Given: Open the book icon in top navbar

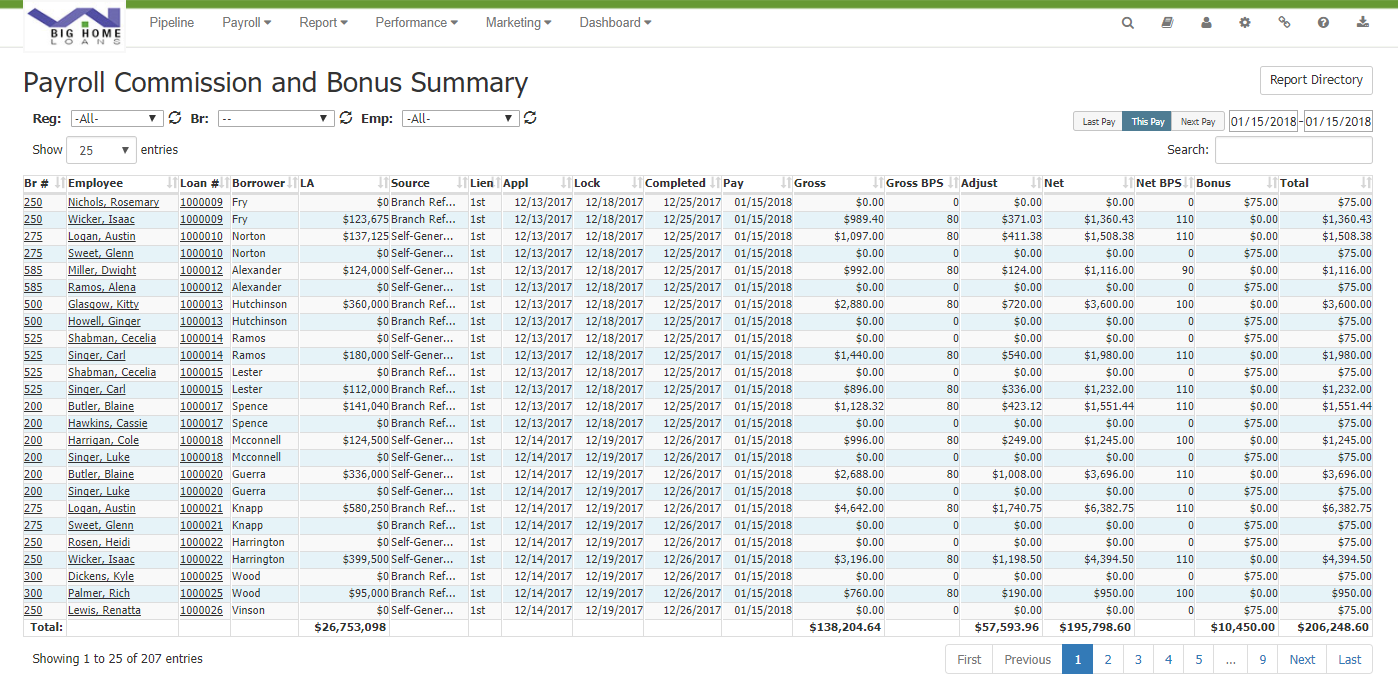Looking at the screenshot, I should [1167, 23].
